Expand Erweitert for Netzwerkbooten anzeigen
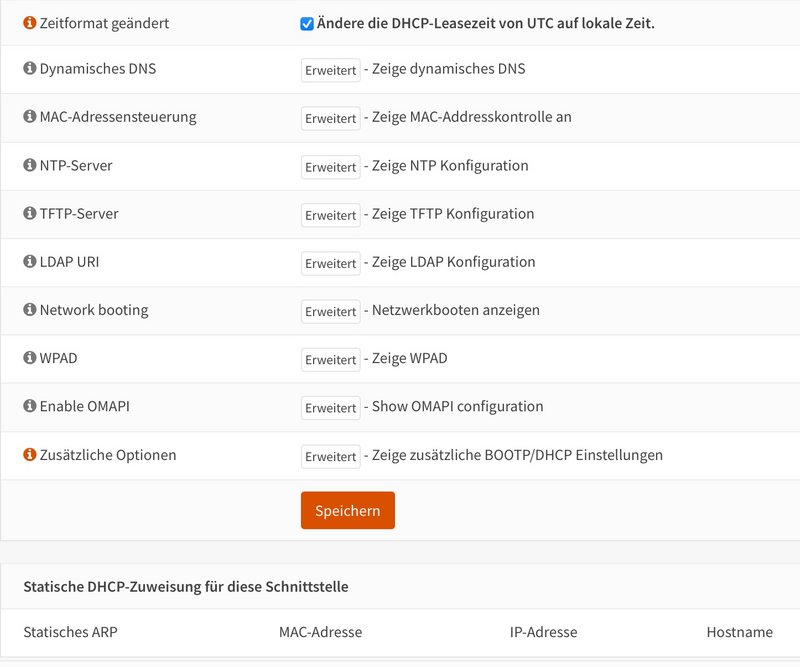Image resolution: width=800 pixels, height=667 pixels. pyautogui.click(x=331, y=311)
